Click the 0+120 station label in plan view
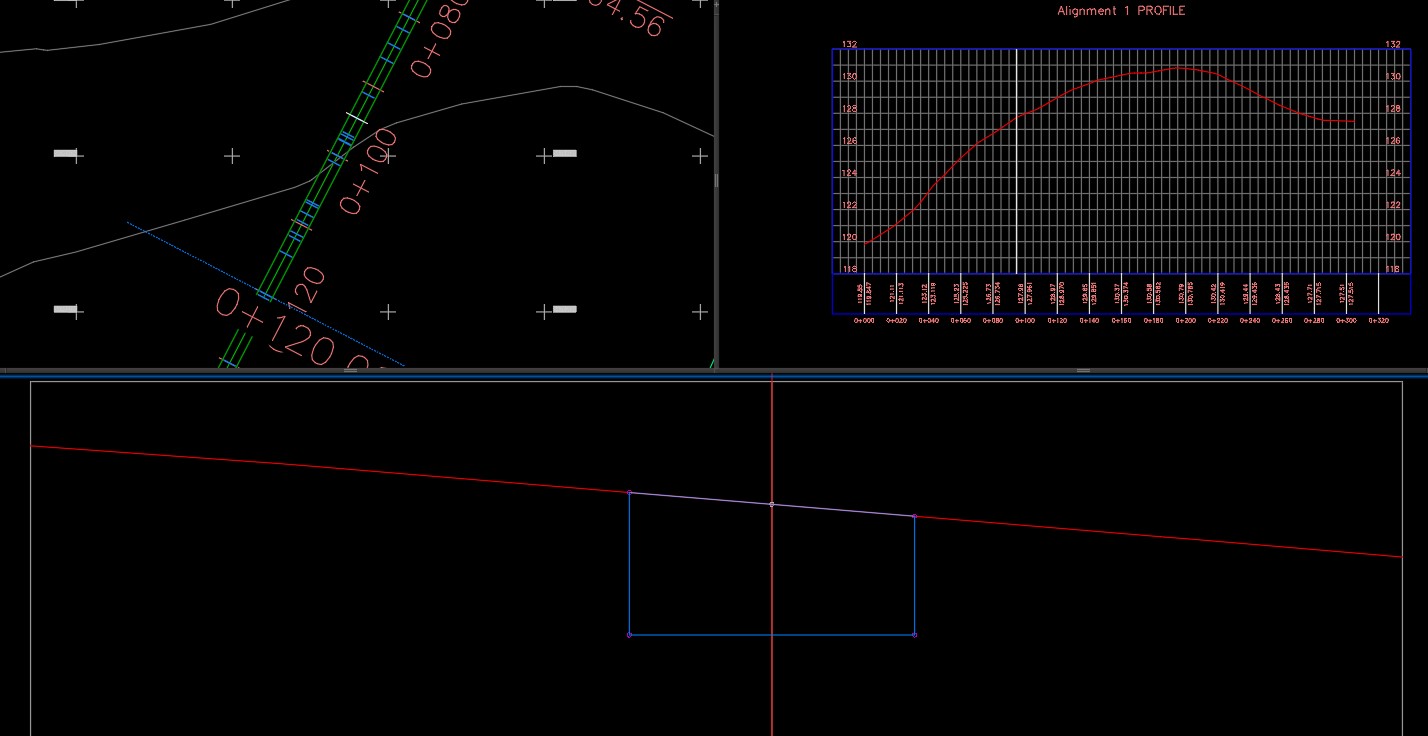This screenshot has height=736, width=1428. tap(273, 327)
